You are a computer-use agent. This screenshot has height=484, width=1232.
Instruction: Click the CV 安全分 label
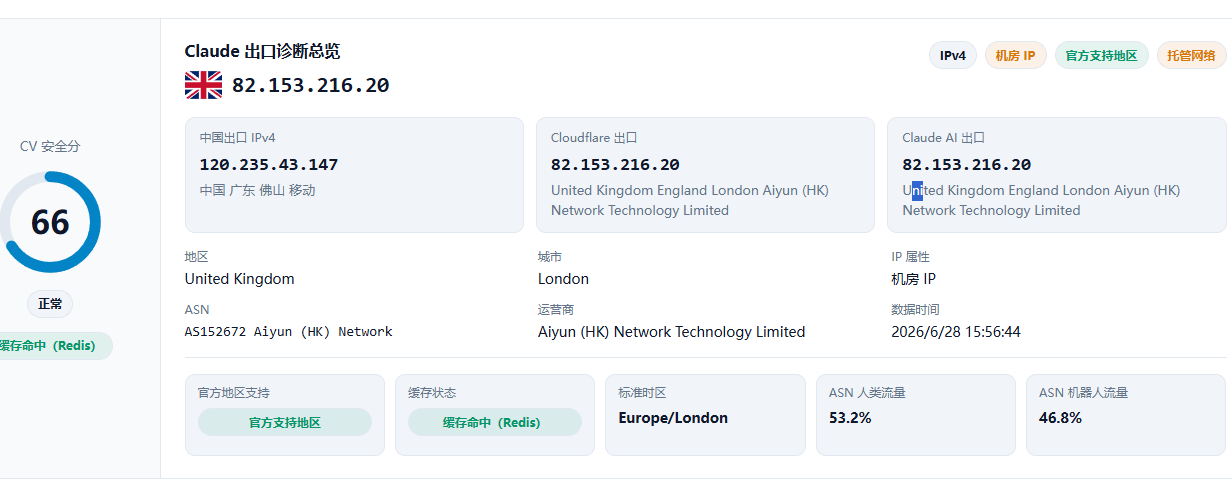pos(50,146)
